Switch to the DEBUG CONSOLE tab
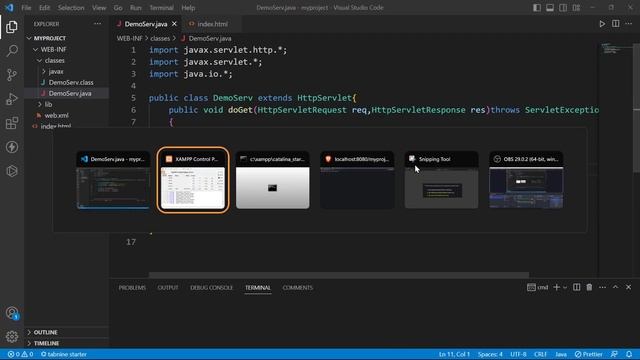 coord(211,288)
